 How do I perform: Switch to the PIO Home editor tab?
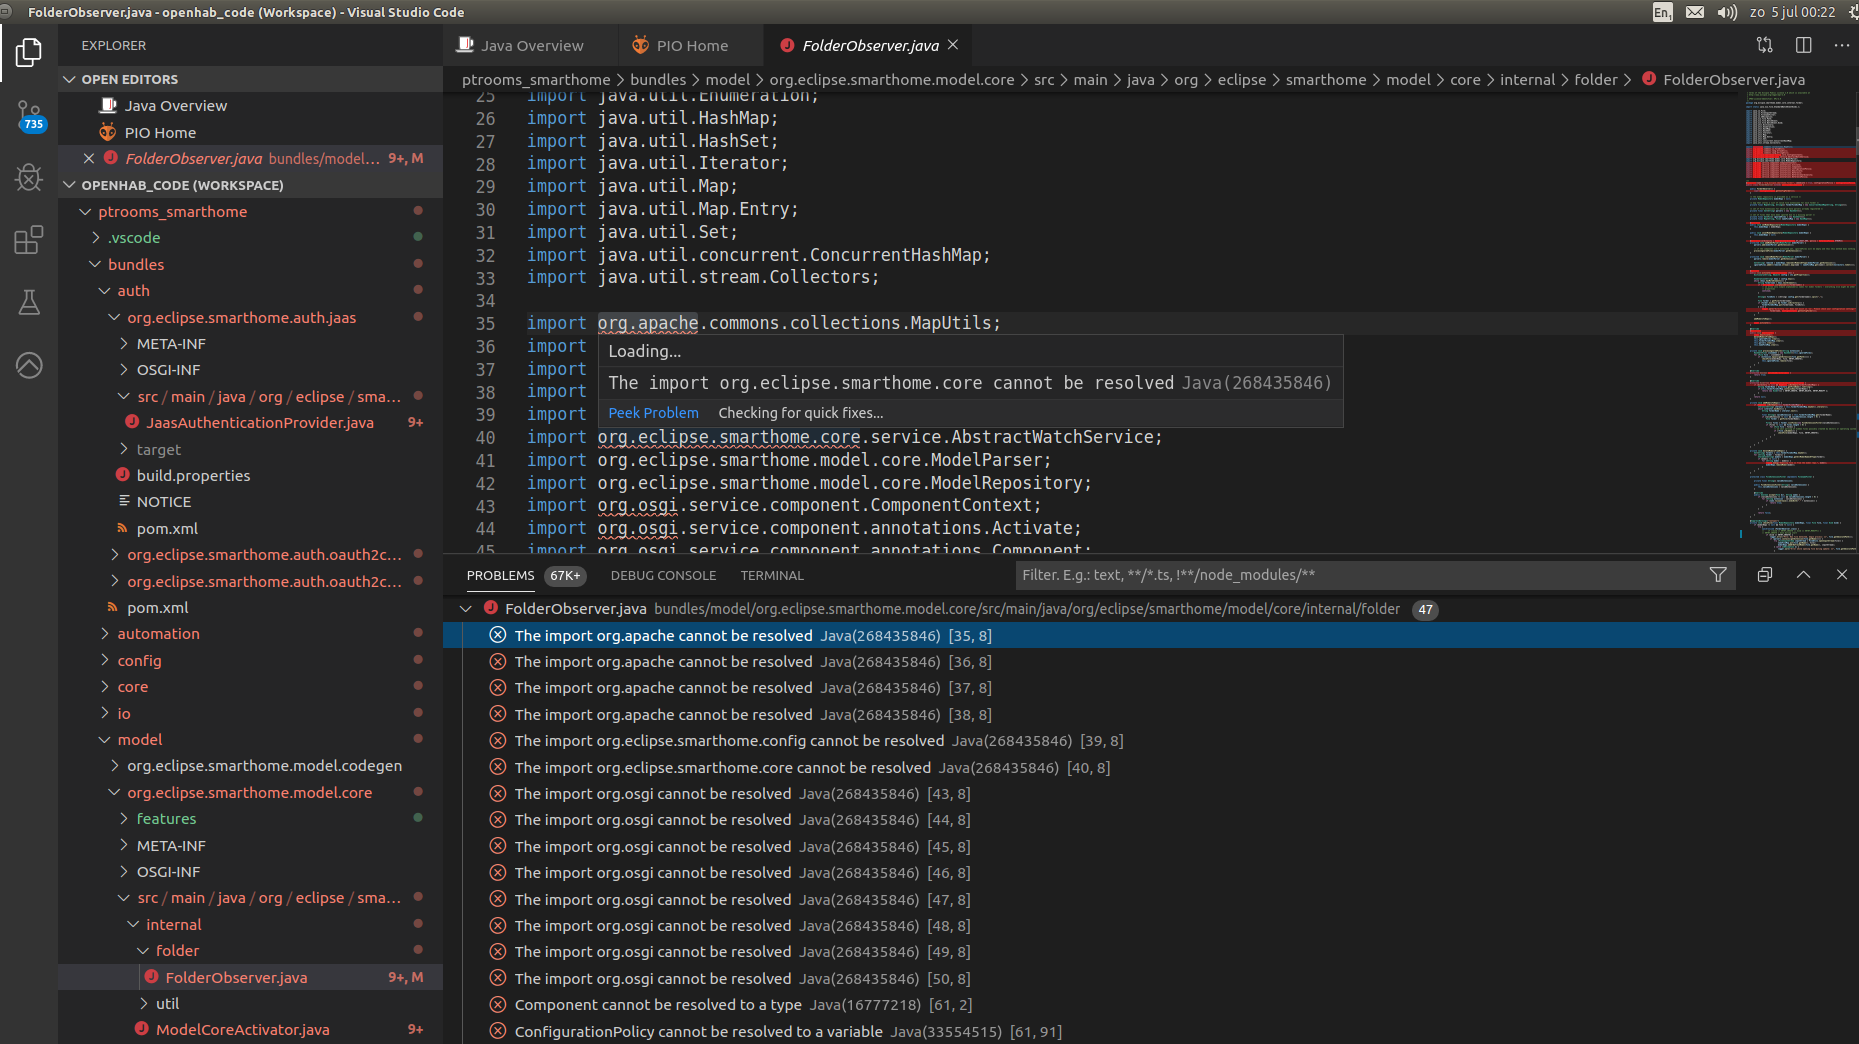(x=691, y=46)
